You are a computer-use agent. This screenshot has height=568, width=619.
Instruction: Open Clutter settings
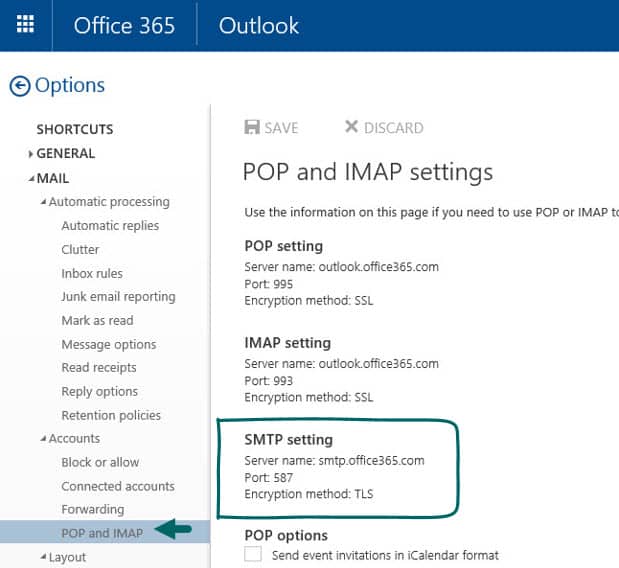coord(80,249)
